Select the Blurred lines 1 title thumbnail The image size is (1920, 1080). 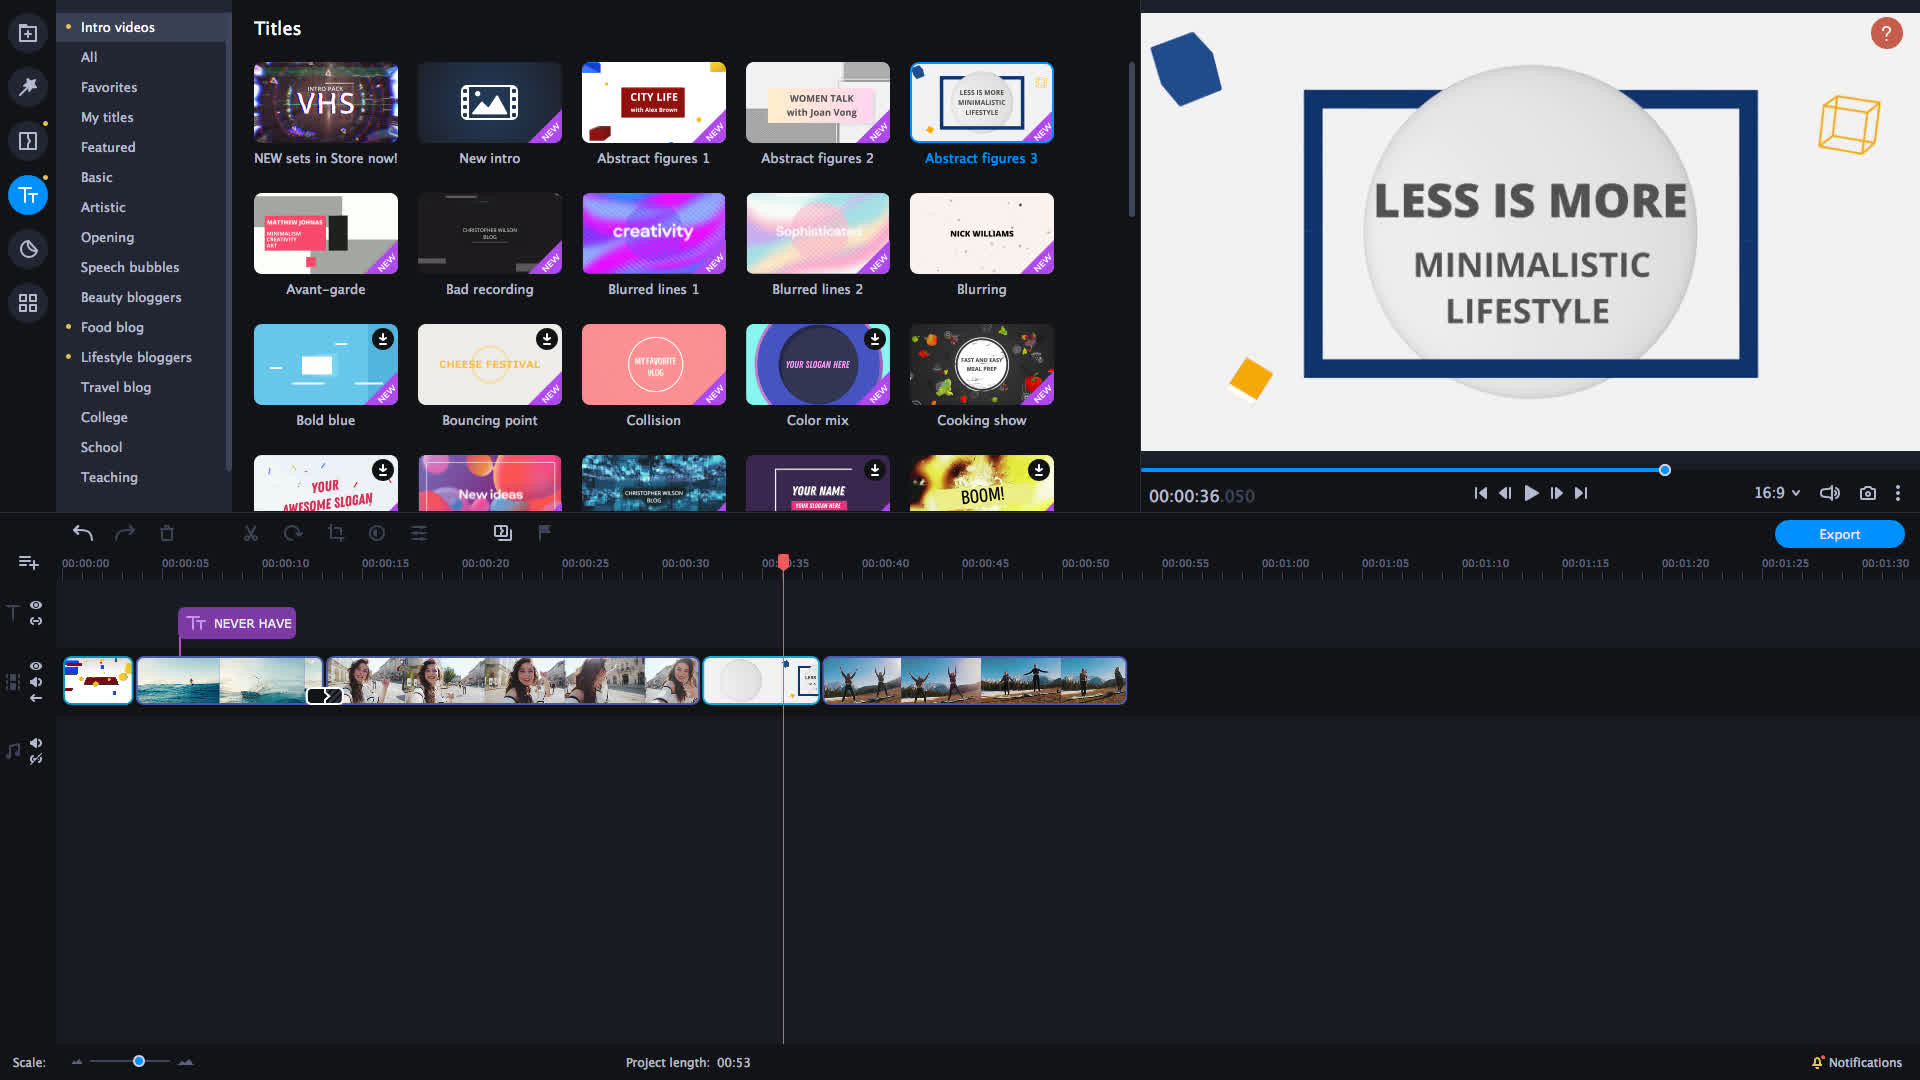[653, 232]
